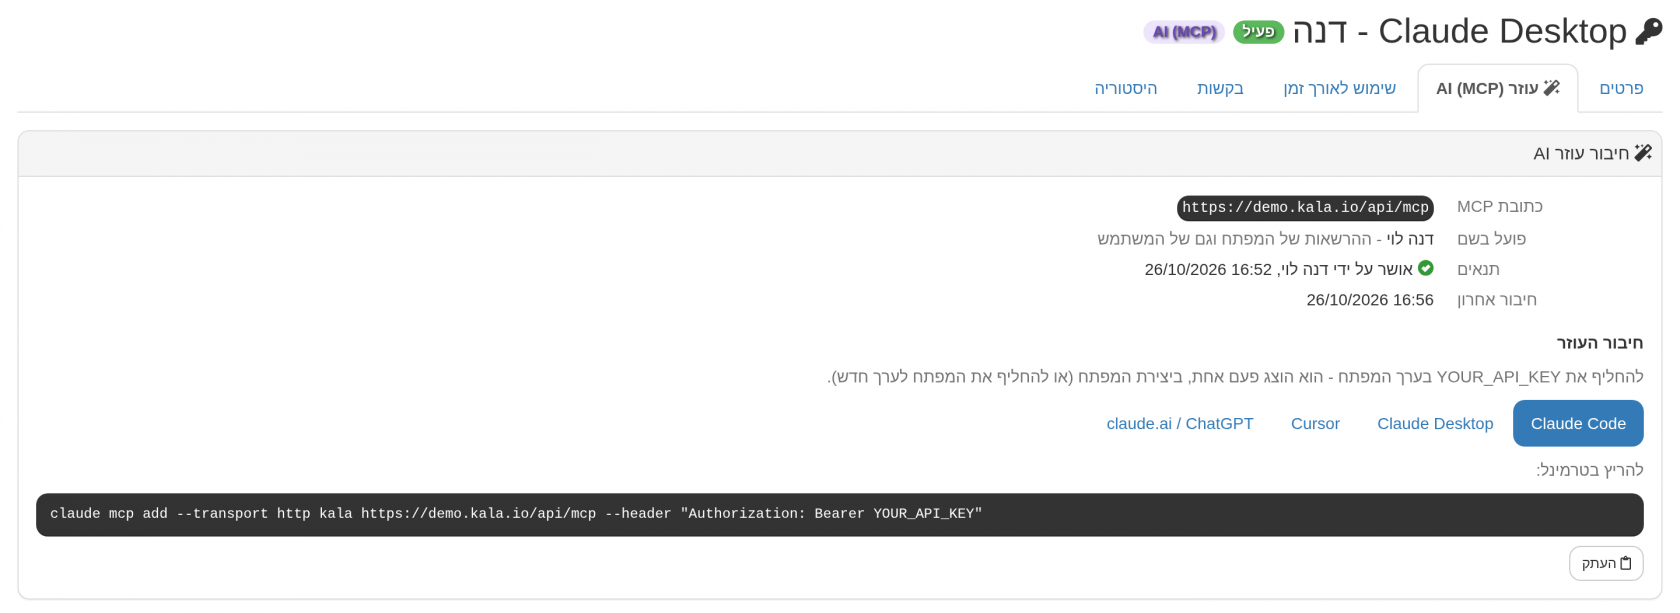Click the magic wand icon on the עוזר AI (MCP) tab
The image size is (1680, 613).
[1551, 88]
